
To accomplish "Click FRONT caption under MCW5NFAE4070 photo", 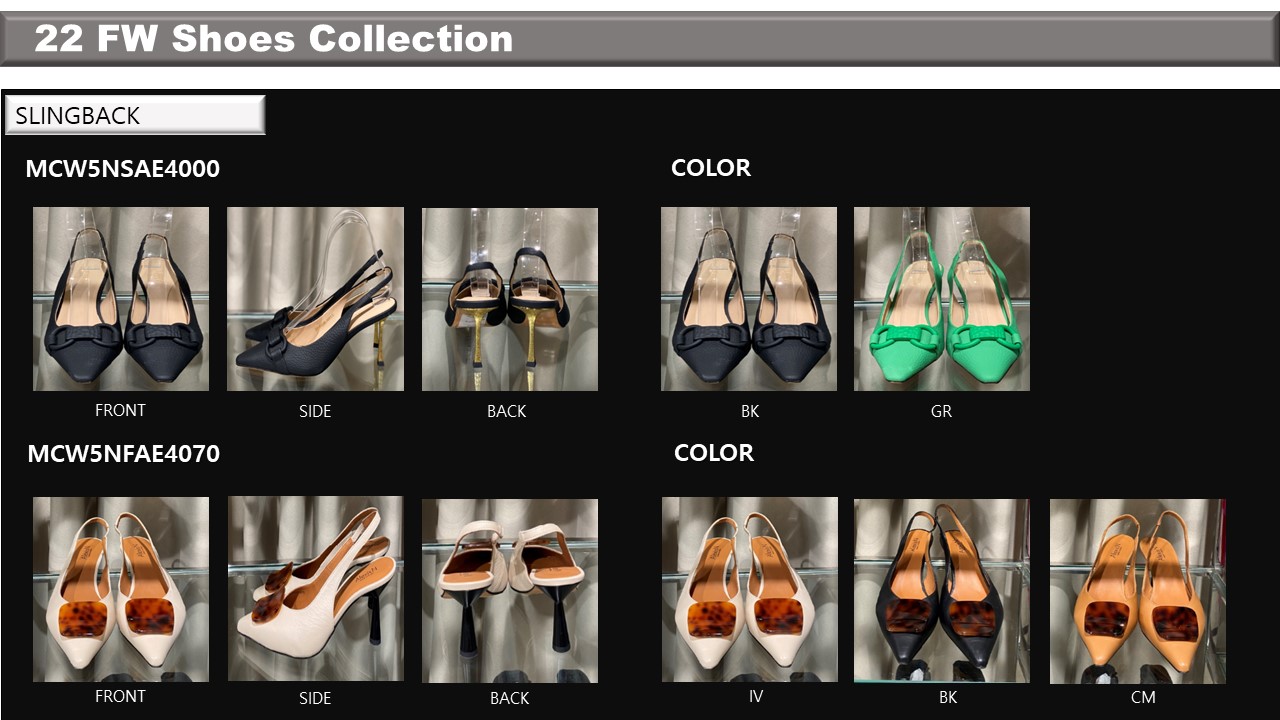I will [x=120, y=696].
